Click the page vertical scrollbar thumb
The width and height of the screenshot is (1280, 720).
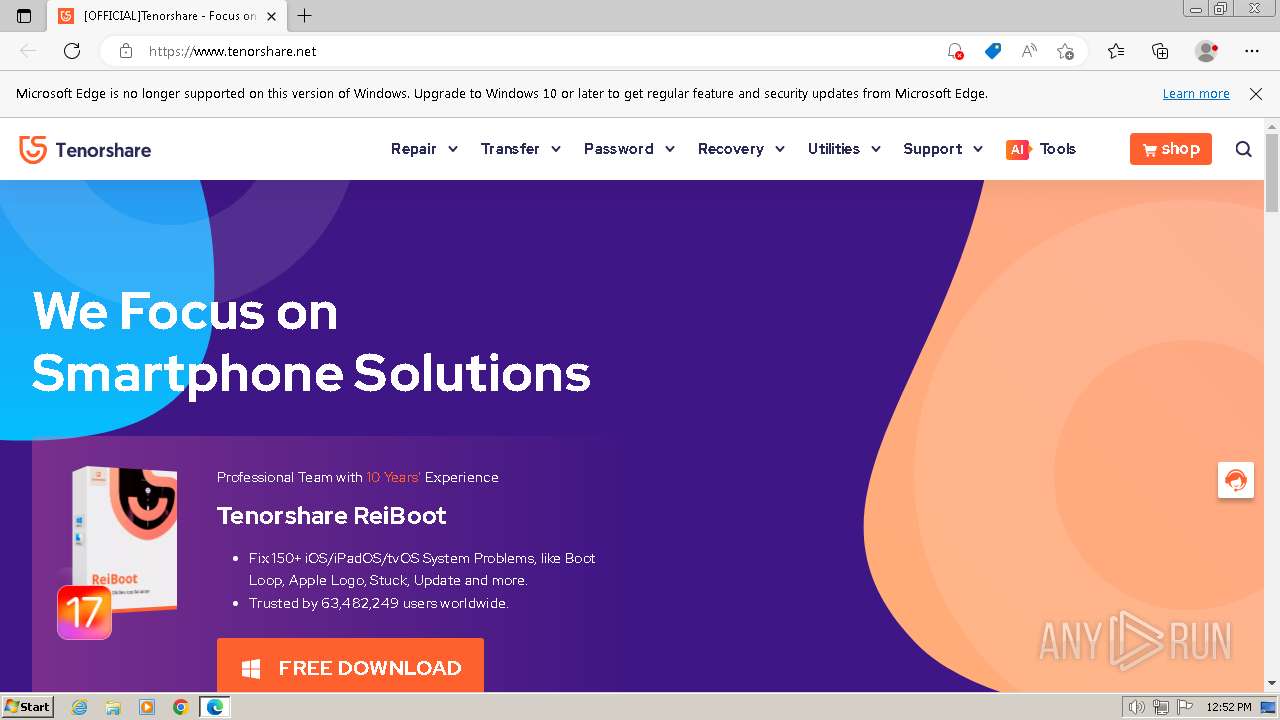click(x=1272, y=172)
